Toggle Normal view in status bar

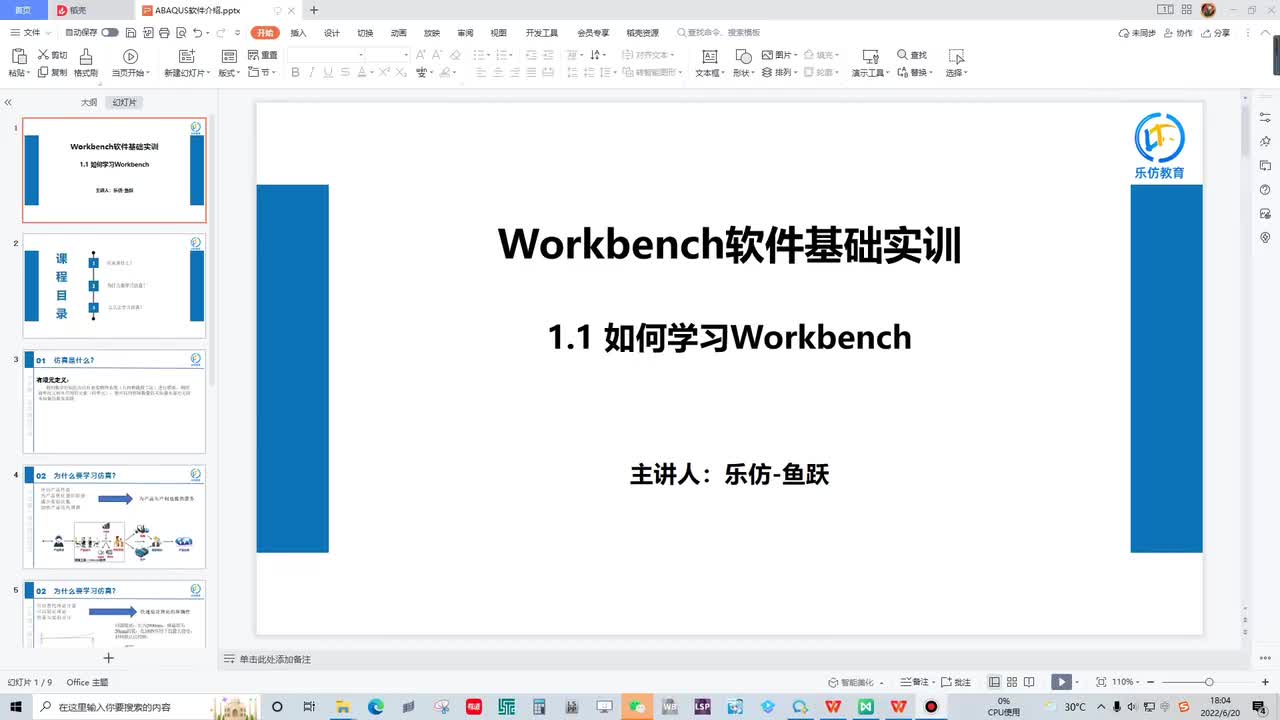994,682
